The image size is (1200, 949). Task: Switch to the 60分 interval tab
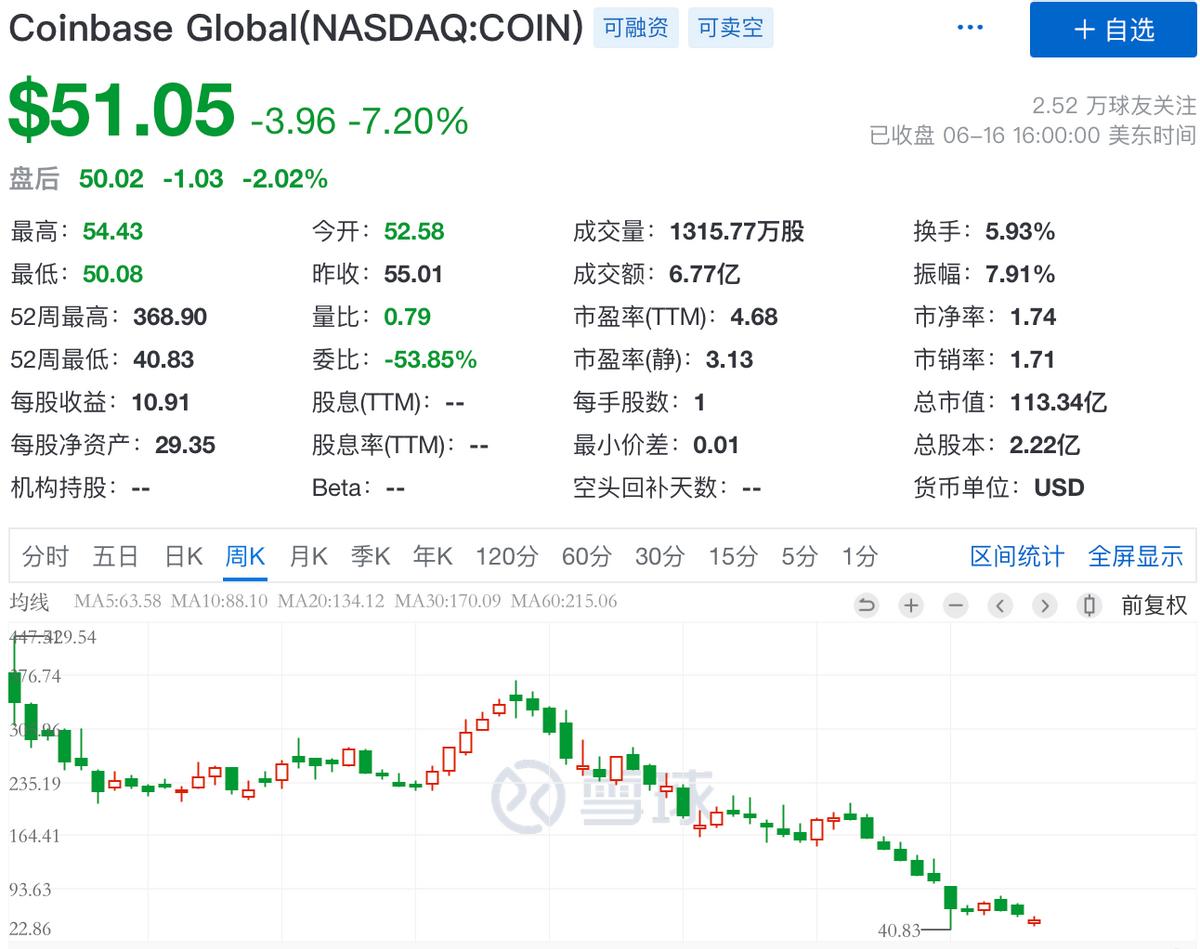[586, 556]
